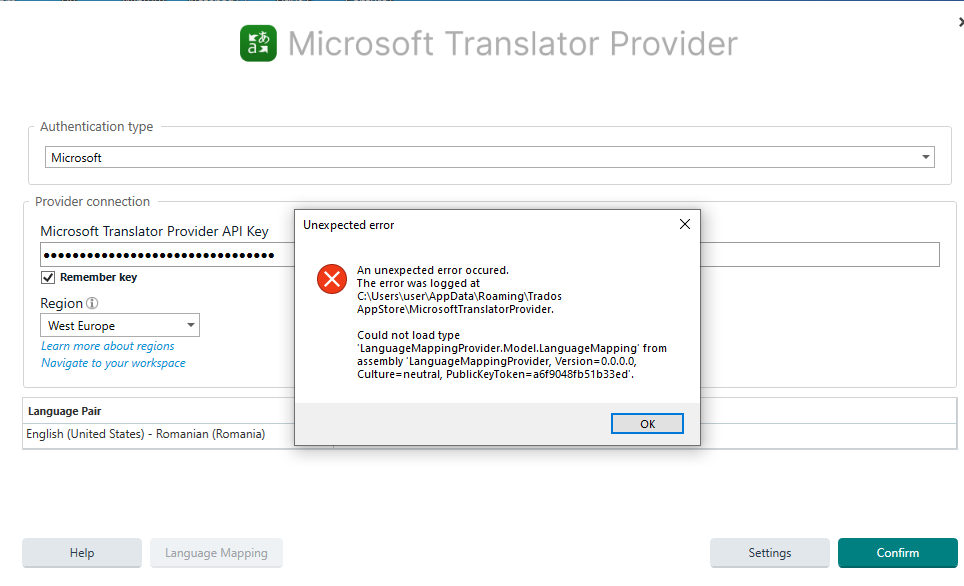Open Language Mapping
This screenshot has width=964, height=586.
(216, 553)
